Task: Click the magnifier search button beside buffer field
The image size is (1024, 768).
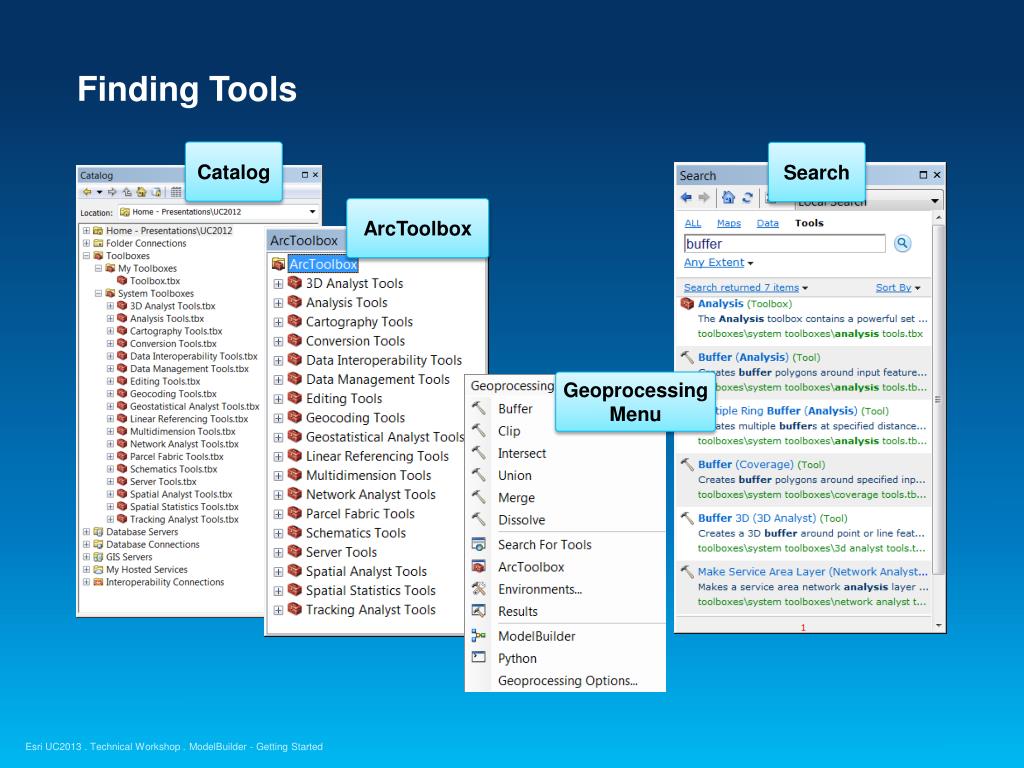Action: pyautogui.click(x=902, y=244)
